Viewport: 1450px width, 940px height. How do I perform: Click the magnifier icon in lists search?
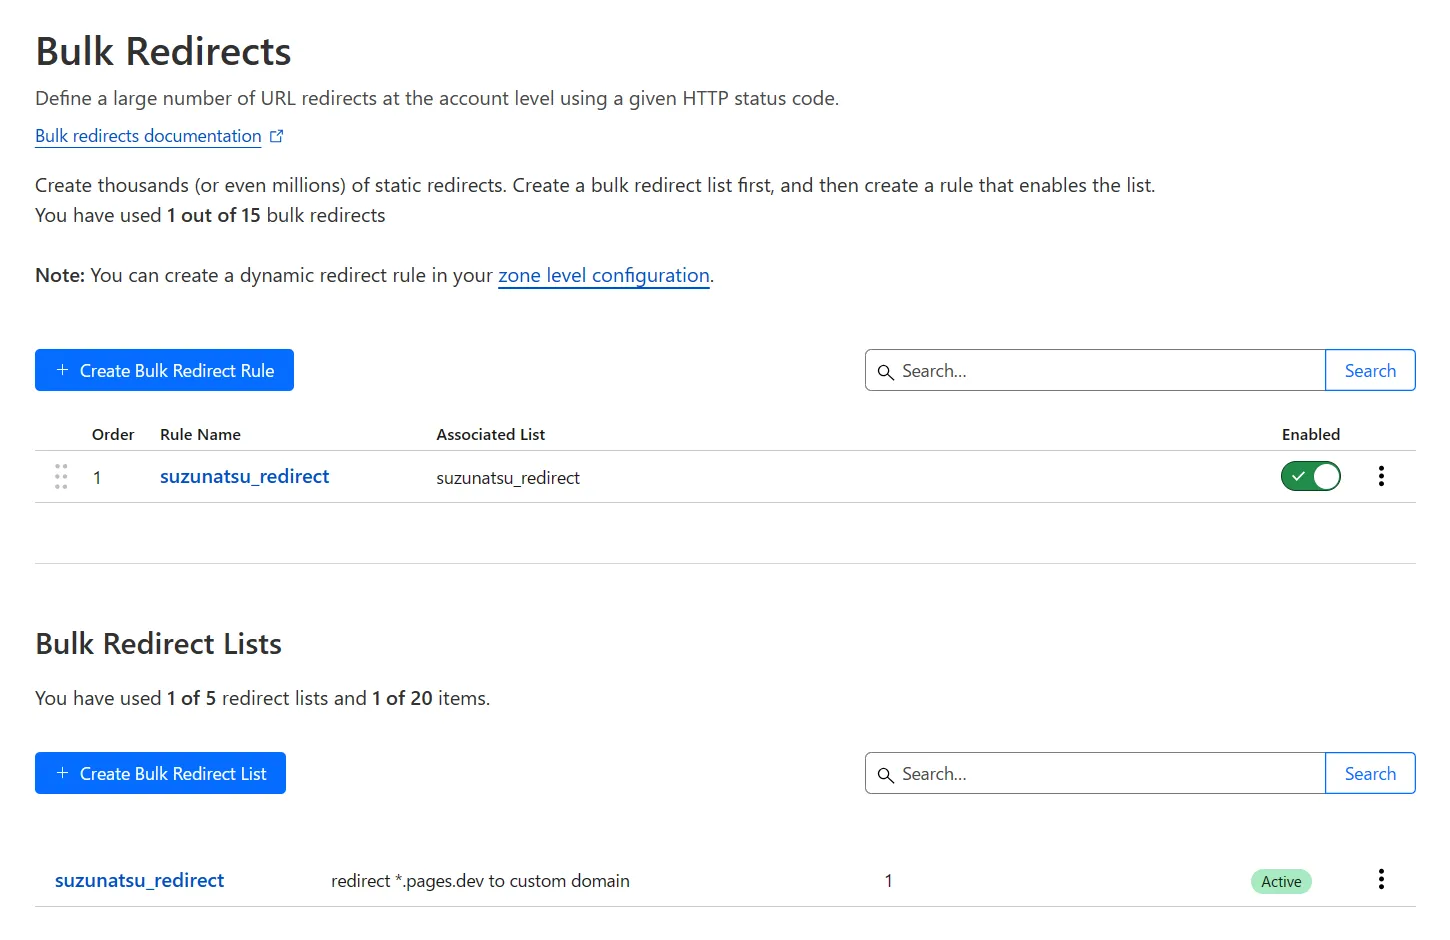tap(885, 775)
